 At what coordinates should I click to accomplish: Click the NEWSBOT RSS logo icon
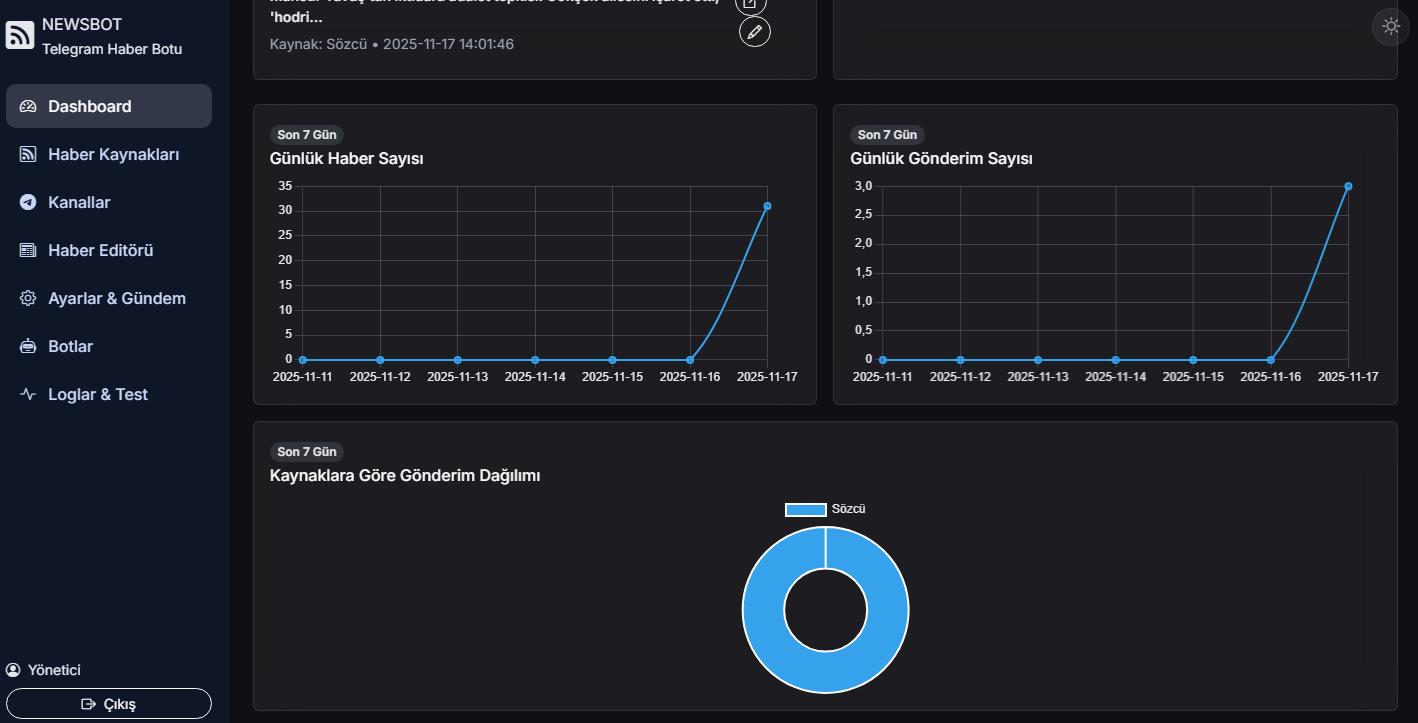pyautogui.click(x=20, y=35)
